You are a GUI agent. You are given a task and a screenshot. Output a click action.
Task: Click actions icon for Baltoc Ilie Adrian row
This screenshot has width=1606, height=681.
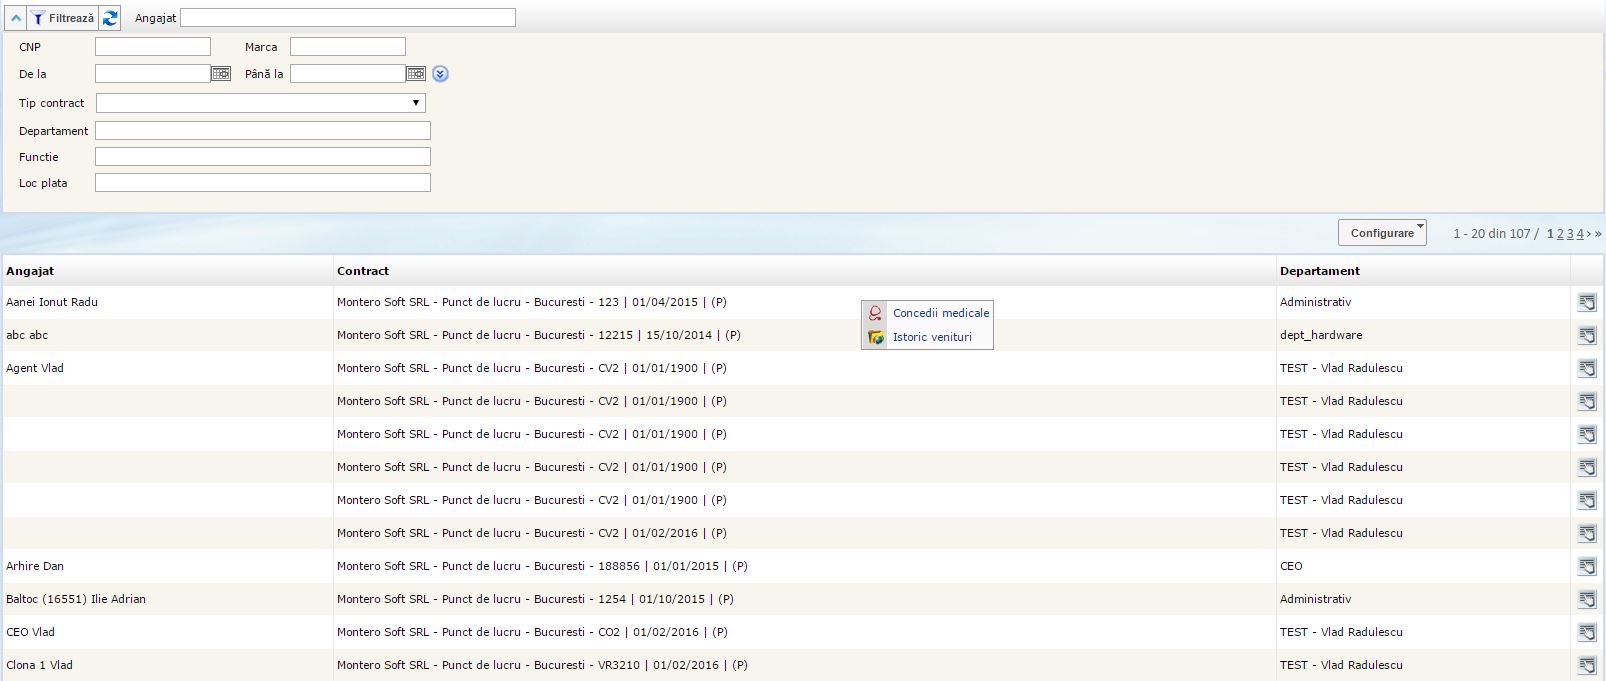pos(1586,600)
